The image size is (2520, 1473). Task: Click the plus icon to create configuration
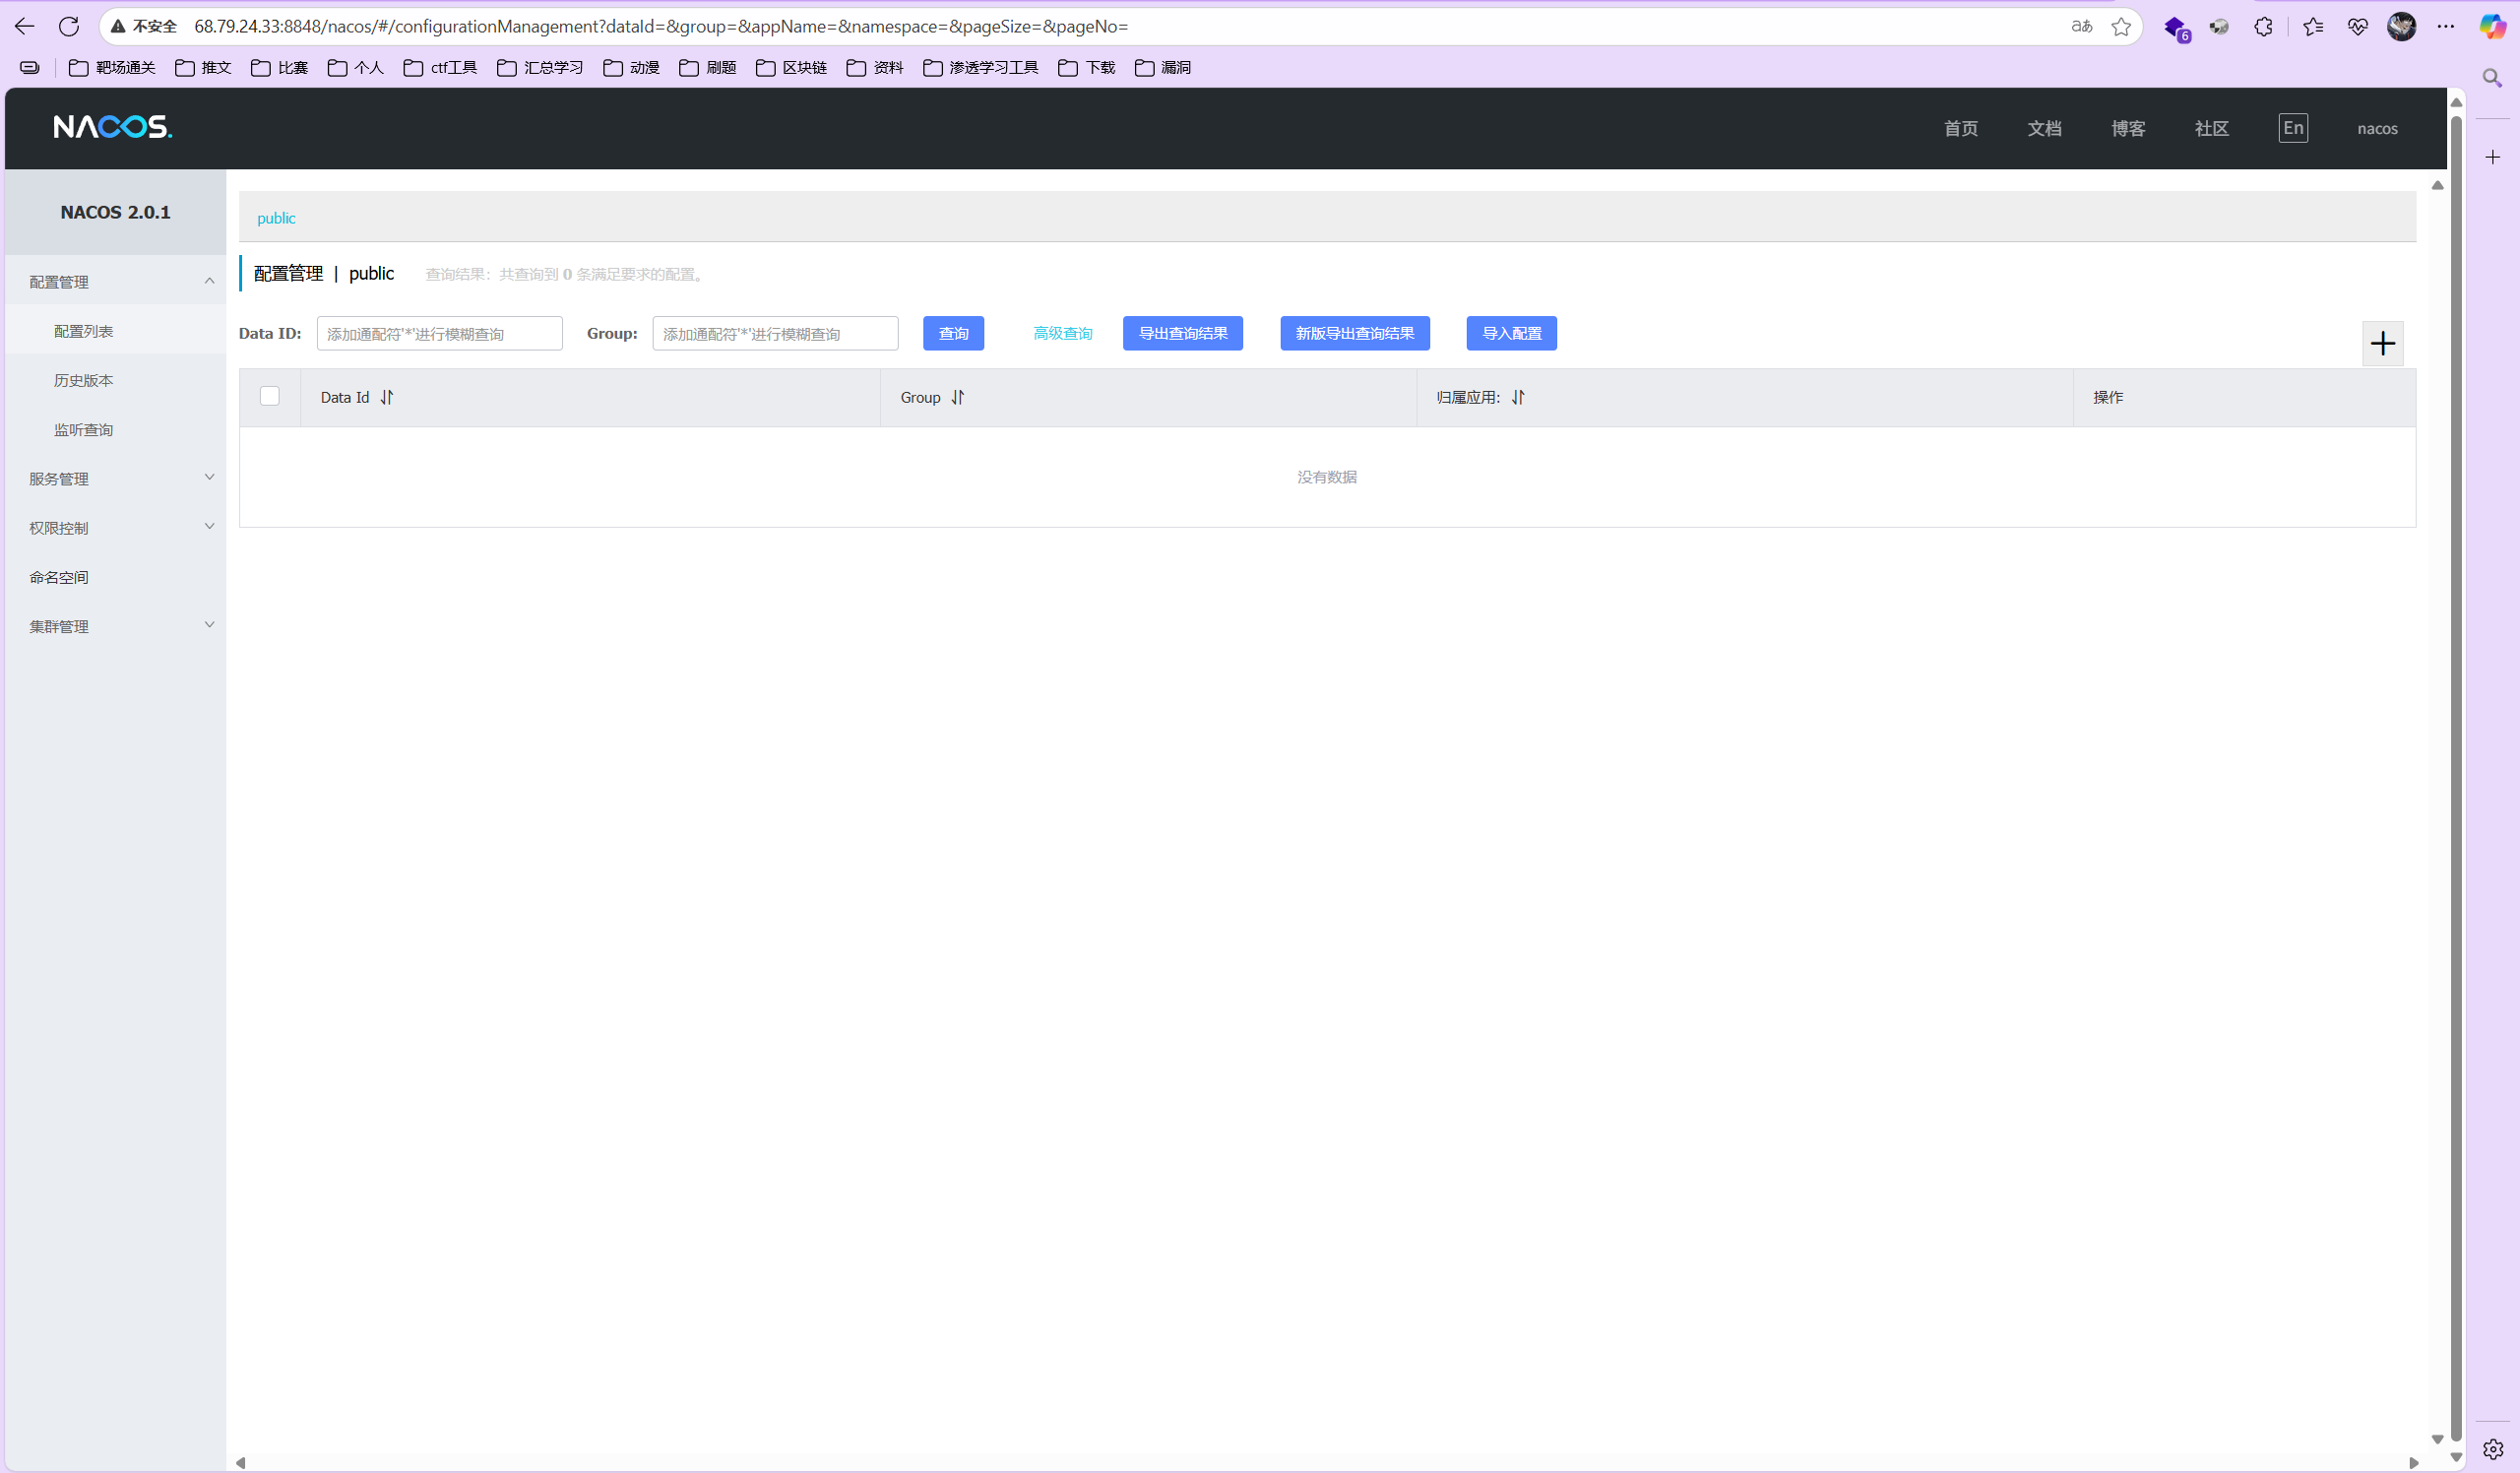(2382, 344)
